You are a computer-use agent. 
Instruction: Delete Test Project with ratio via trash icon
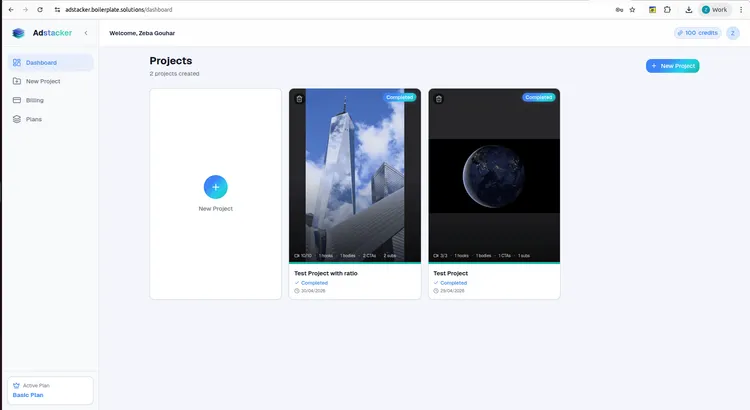tap(299, 99)
